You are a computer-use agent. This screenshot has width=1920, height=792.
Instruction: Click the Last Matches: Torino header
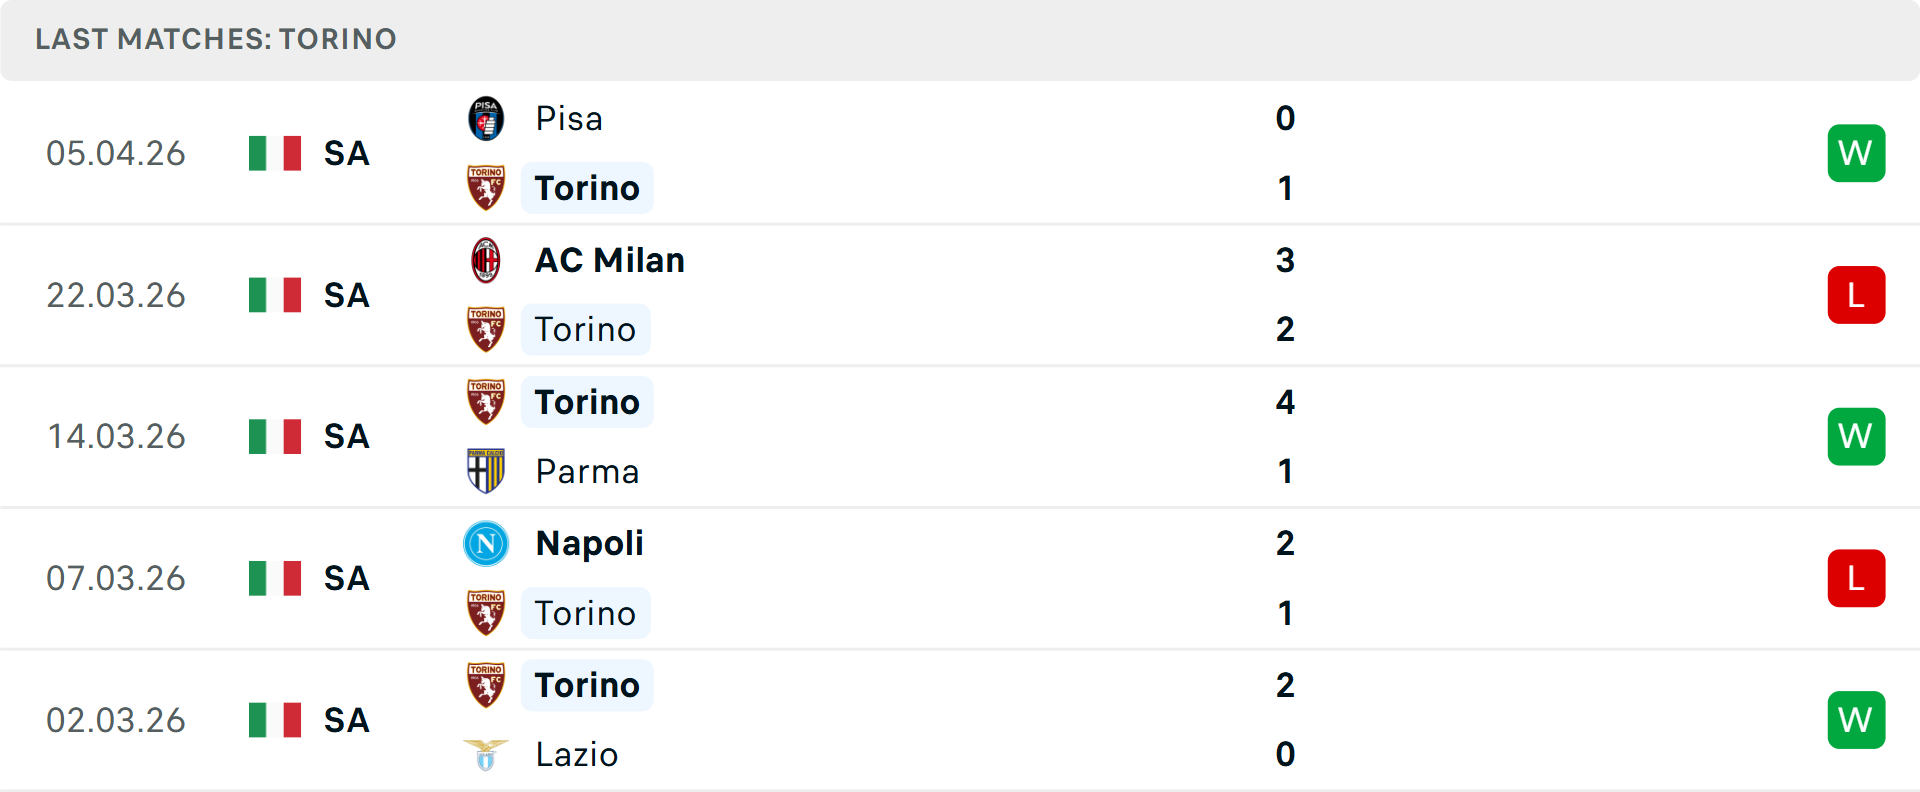click(216, 39)
